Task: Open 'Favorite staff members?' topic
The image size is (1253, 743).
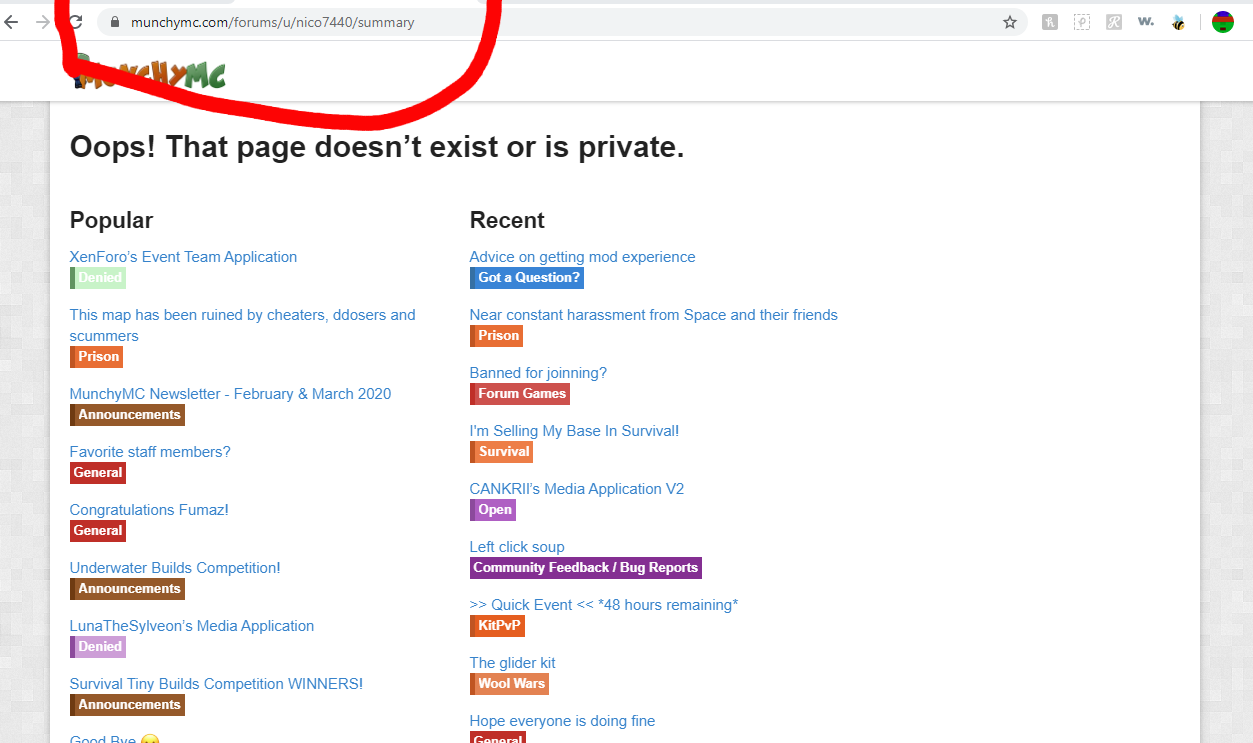Action: click(150, 452)
